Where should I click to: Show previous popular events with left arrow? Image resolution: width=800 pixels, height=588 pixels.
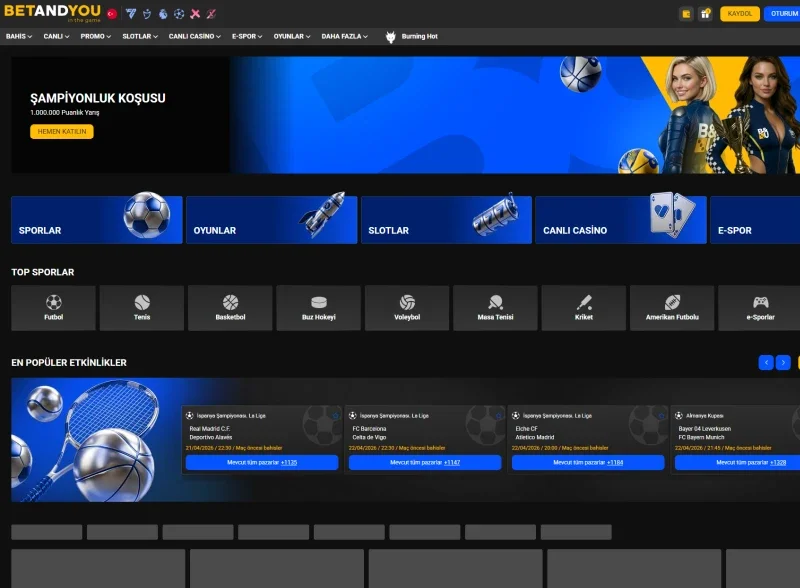766,362
